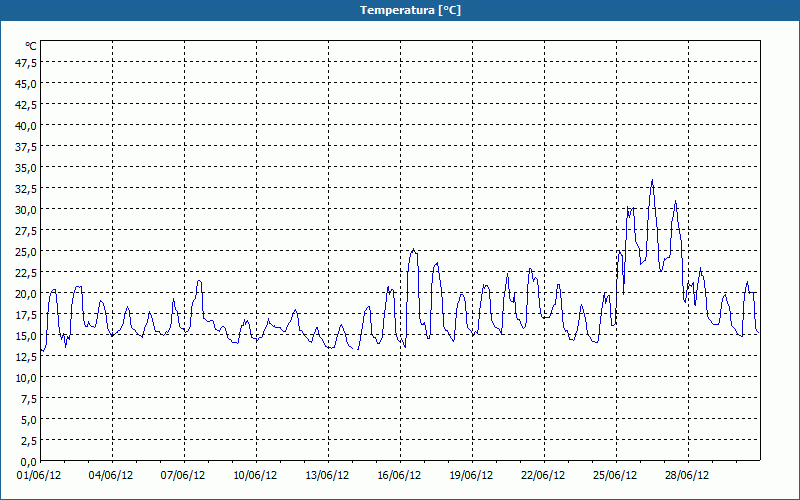Click the 12,5 y-axis label

(x=26, y=357)
